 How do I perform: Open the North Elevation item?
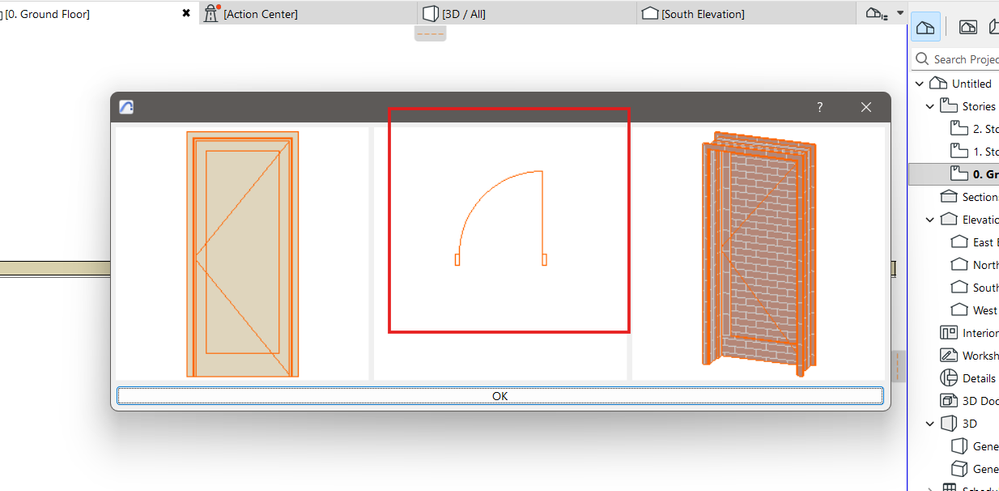tap(974, 265)
